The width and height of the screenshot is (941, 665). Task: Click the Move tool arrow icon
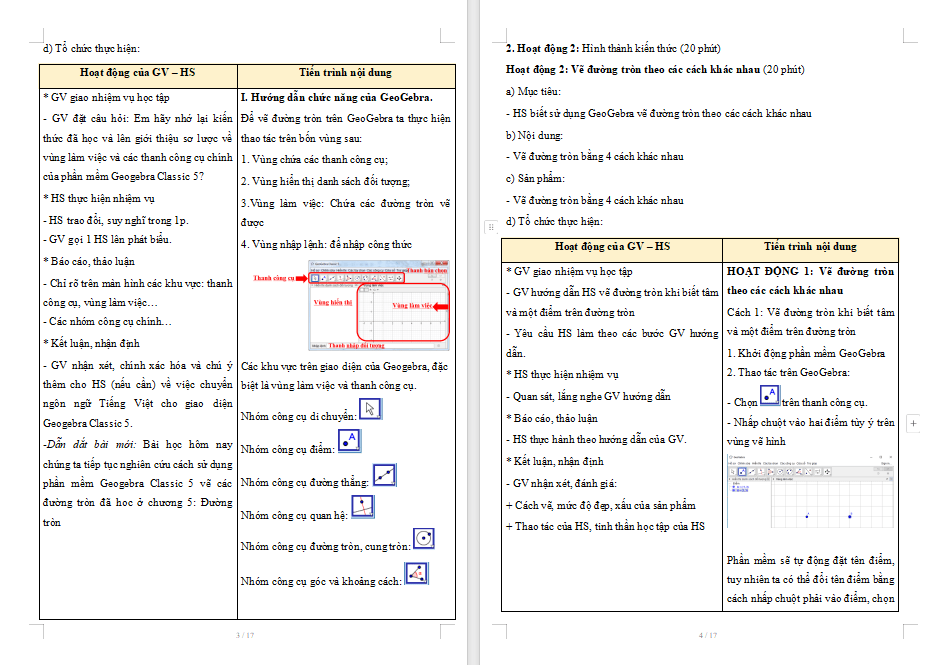coord(370,408)
